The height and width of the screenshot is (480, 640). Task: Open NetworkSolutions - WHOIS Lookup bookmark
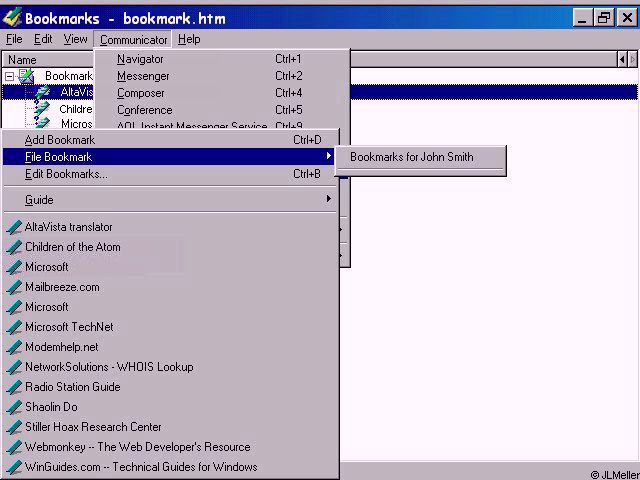click(x=171, y=367)
